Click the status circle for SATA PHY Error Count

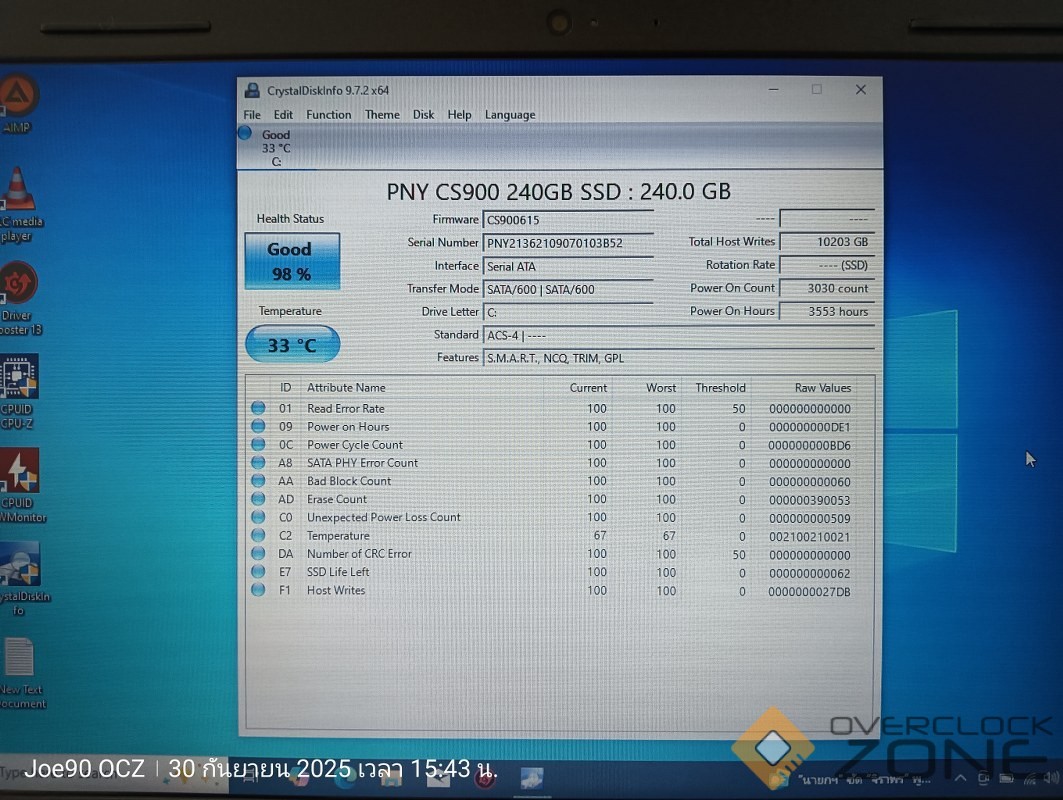258,462
